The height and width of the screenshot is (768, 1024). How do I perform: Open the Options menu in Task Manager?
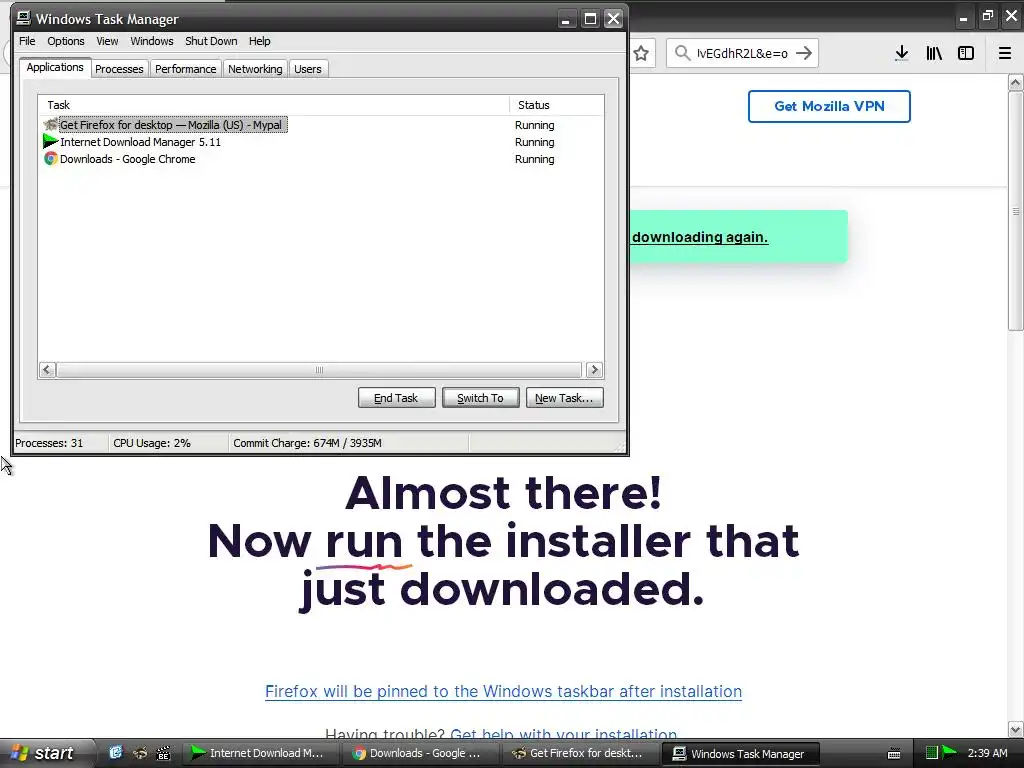(x=65, y=41)
